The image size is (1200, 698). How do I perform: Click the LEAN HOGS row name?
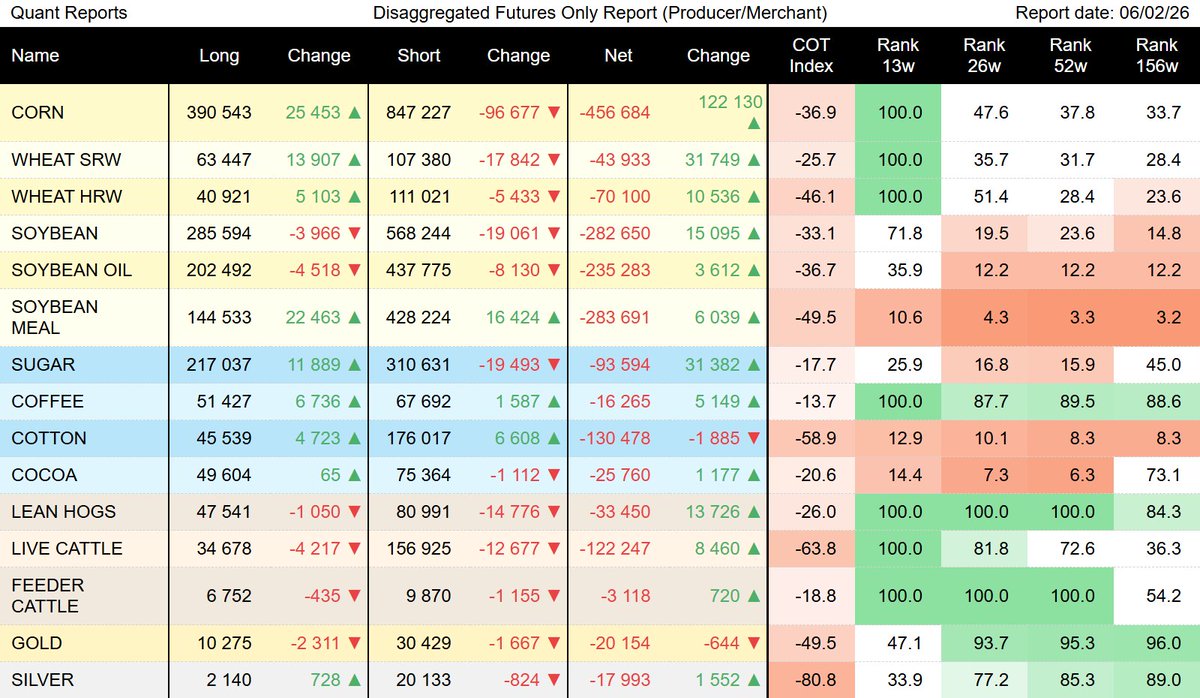point(63,512)
